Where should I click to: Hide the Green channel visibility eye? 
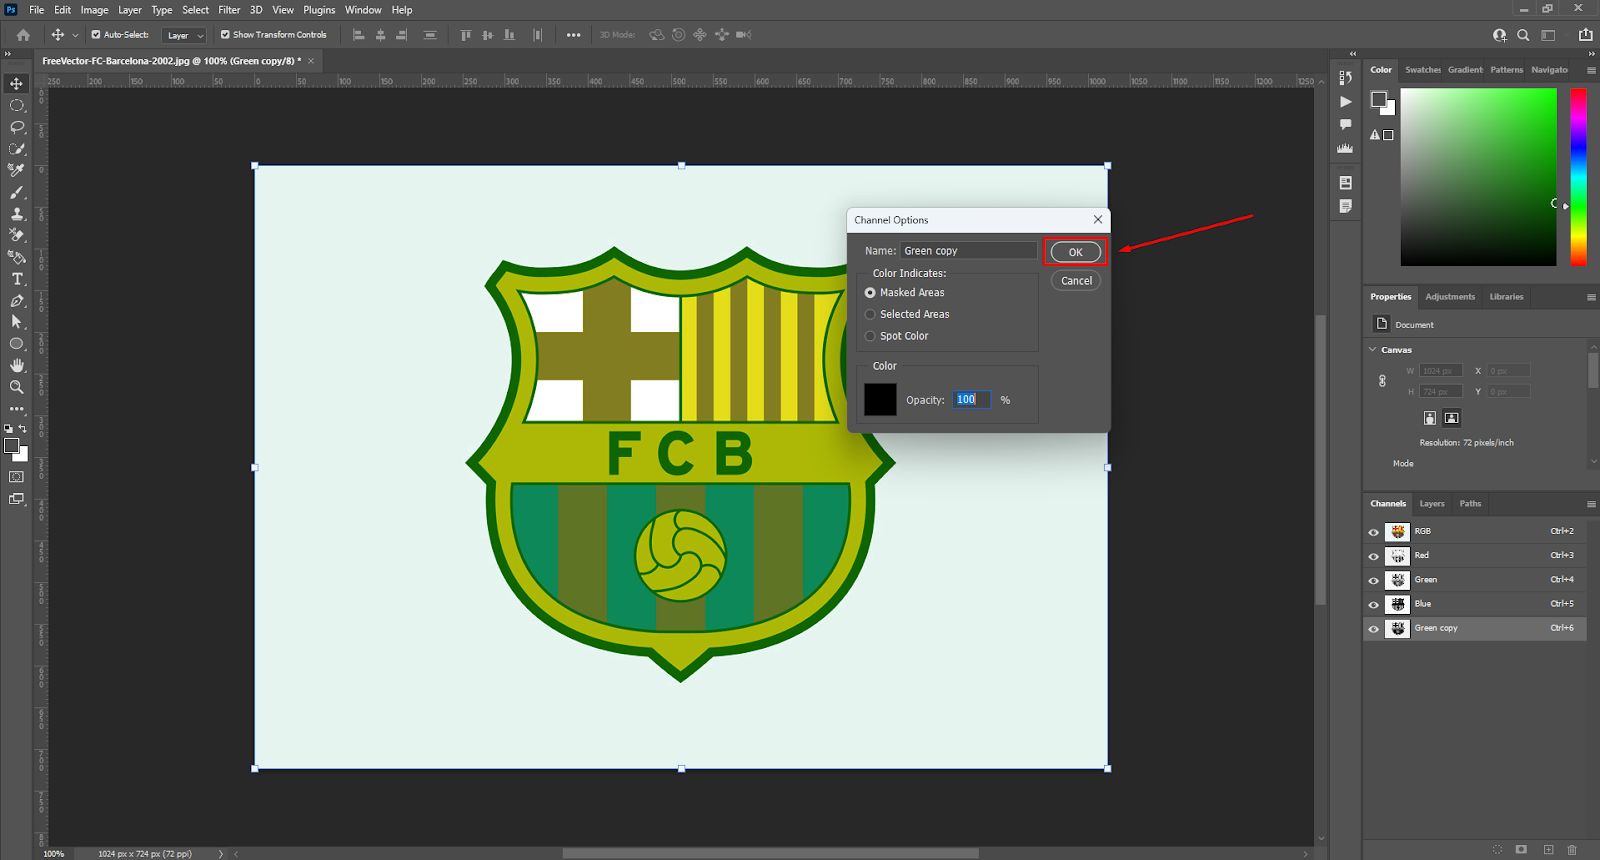[1373, 580]
